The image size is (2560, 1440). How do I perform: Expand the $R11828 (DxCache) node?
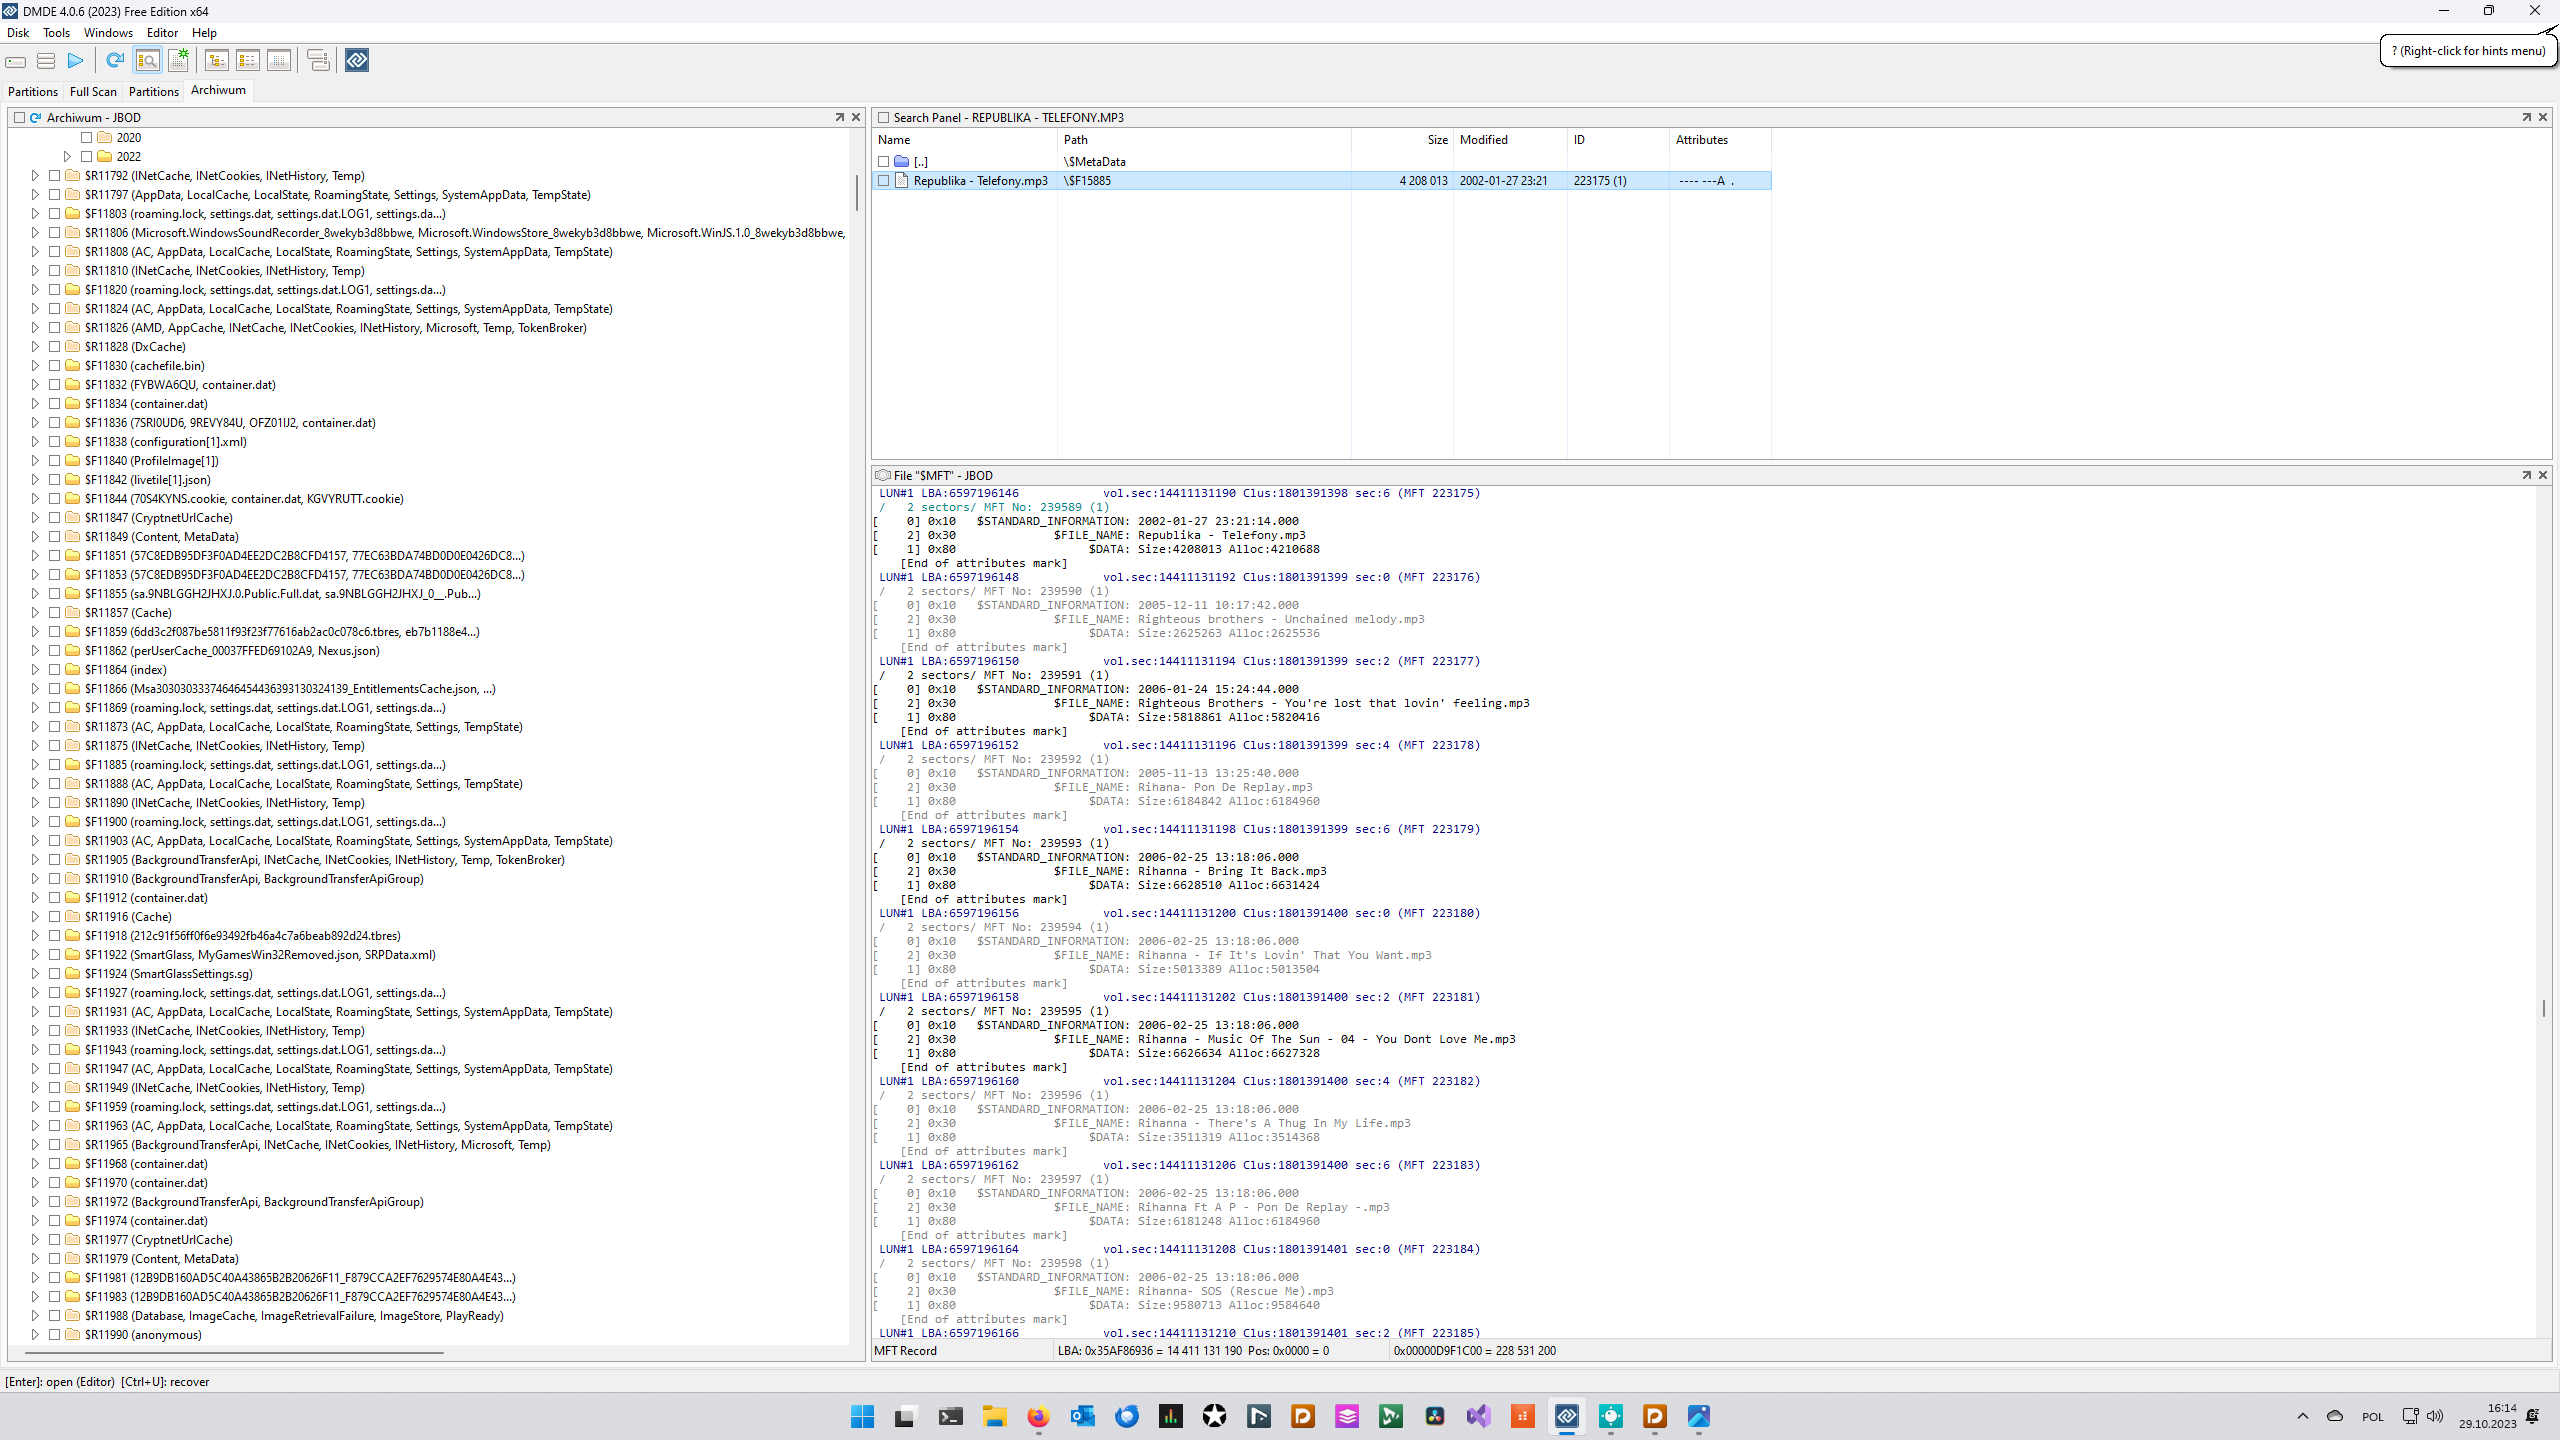click(x=35, y=347)
